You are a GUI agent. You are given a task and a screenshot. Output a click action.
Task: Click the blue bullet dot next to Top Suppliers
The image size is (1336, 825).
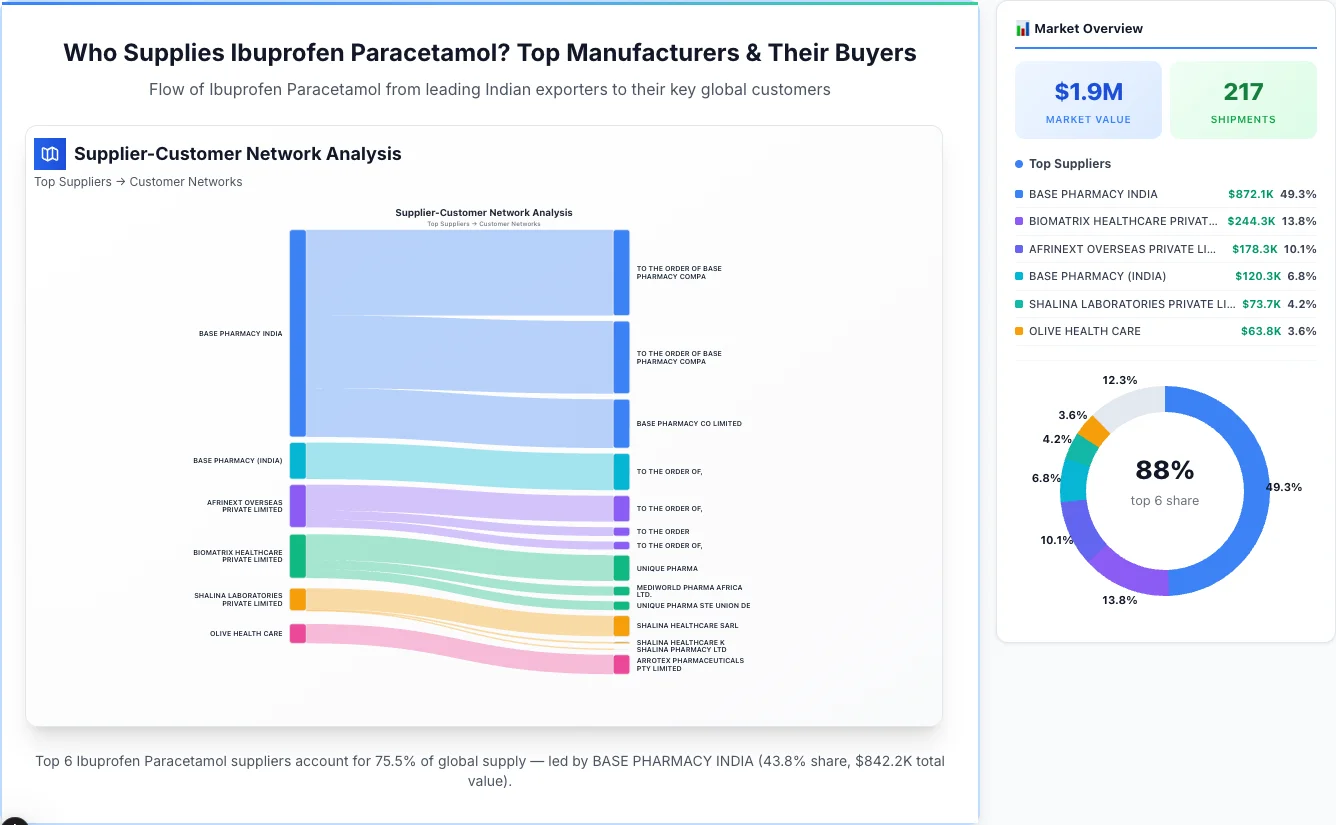click(x=1017, y=163)
